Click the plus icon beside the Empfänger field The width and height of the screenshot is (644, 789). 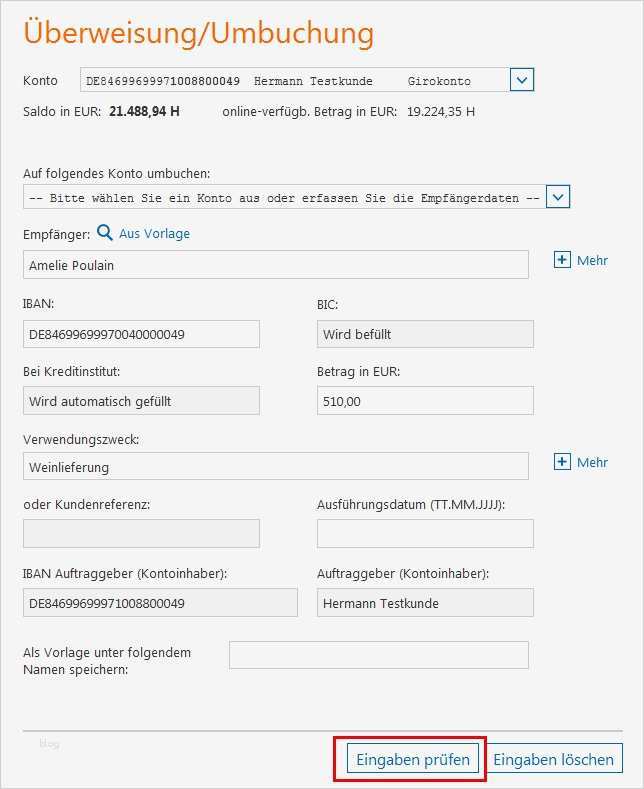click(562, 260)
